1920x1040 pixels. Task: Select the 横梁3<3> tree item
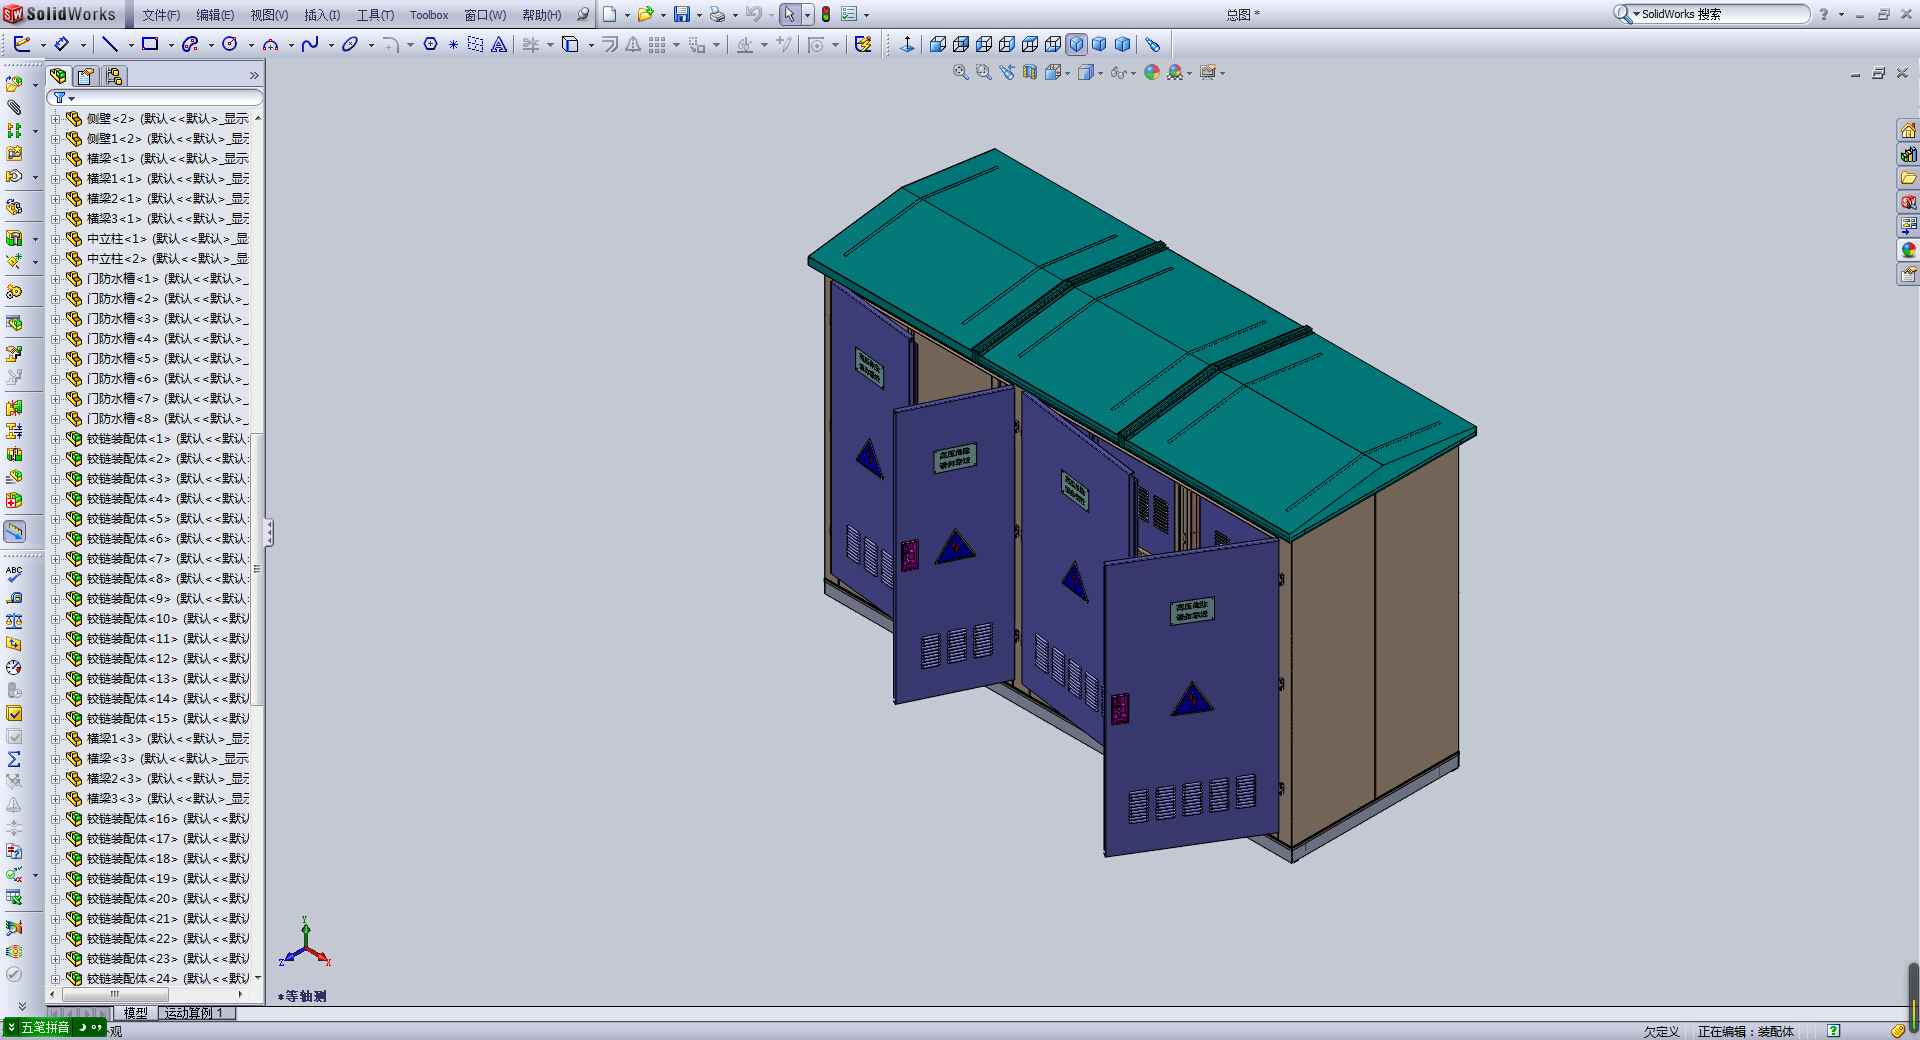157,798
